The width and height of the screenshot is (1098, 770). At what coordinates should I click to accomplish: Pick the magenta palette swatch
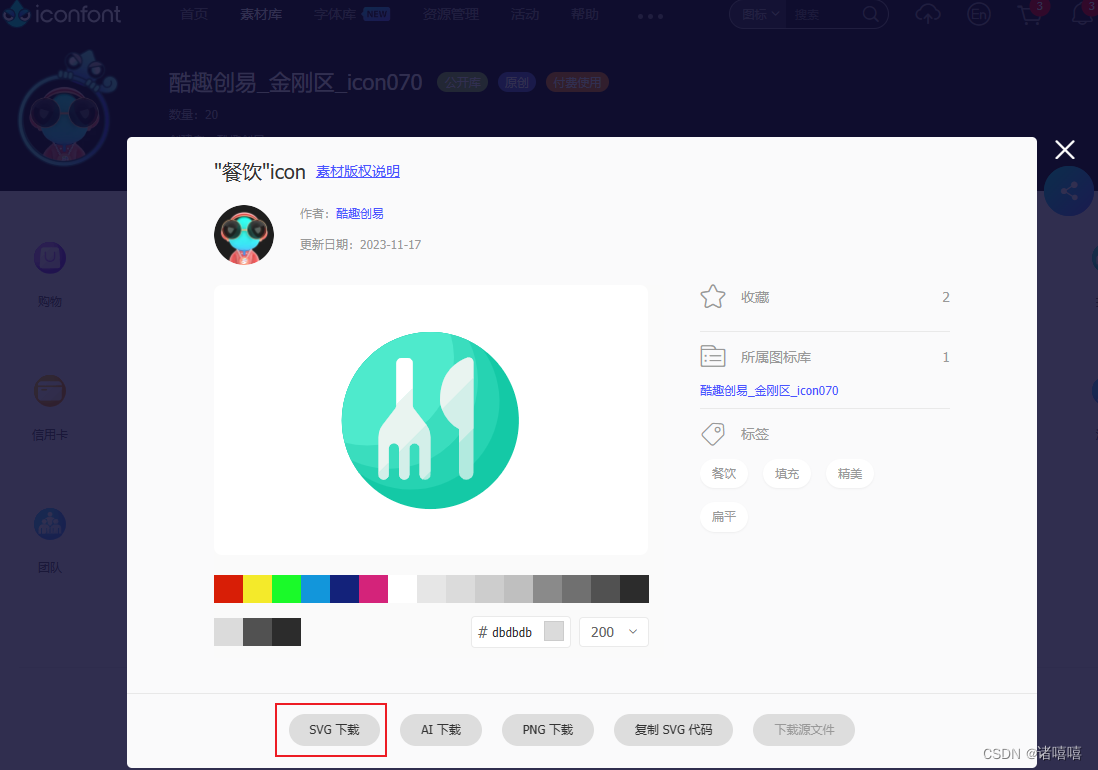(373, 589)
